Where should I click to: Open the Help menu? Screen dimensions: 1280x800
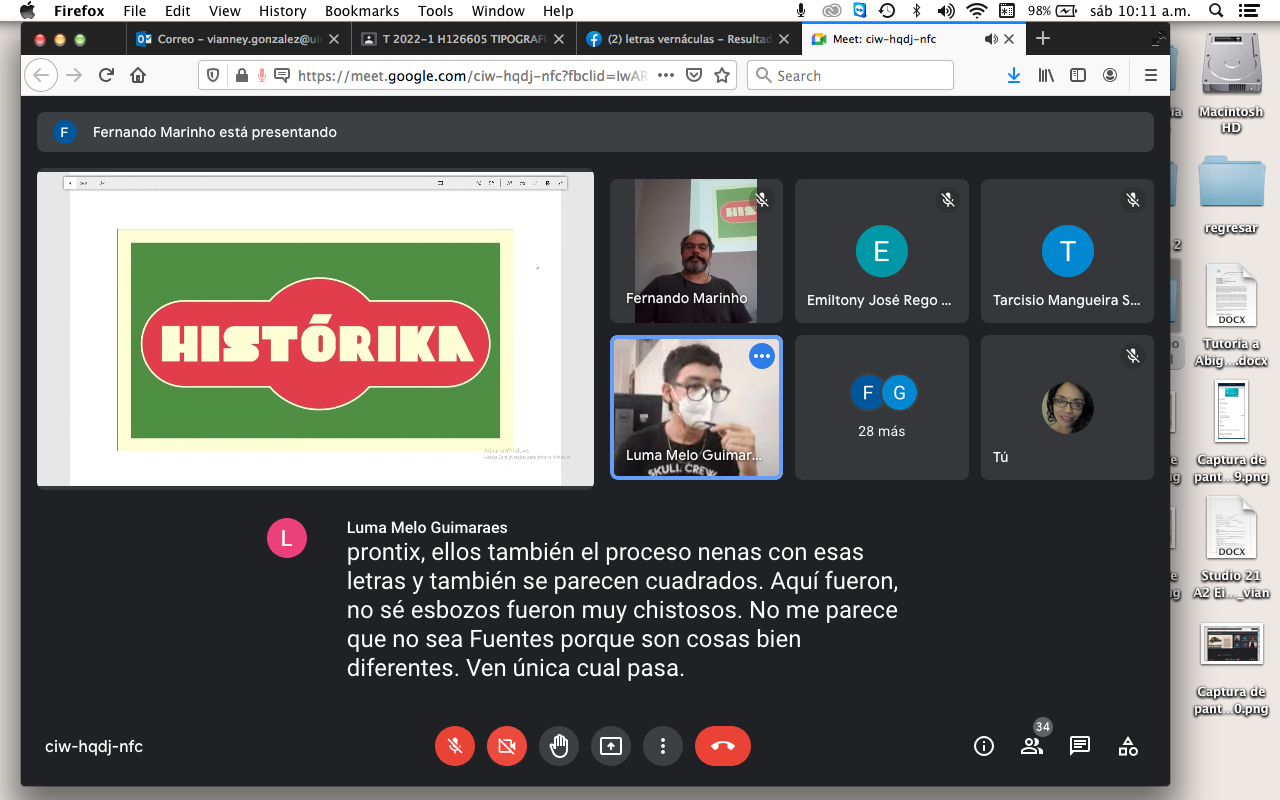[x=558, y=11]
